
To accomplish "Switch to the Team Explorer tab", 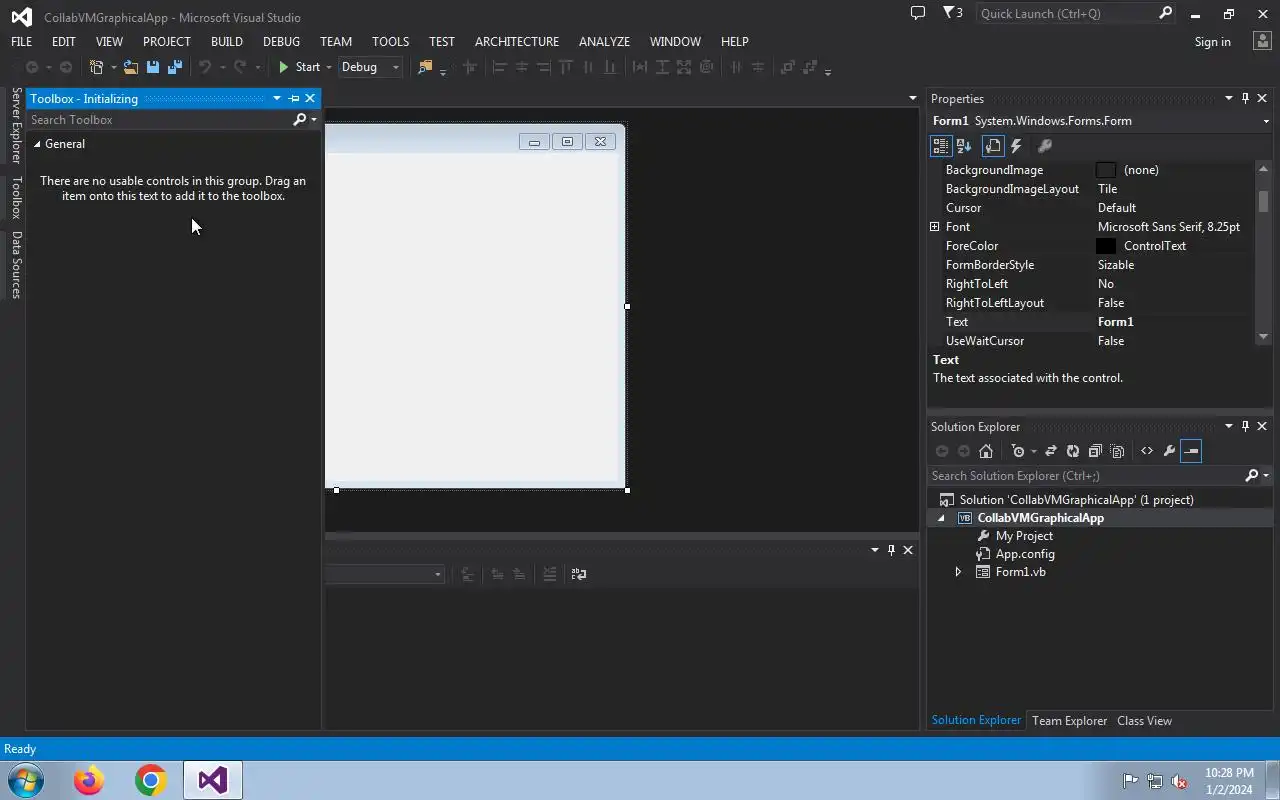I will 1069,721.
